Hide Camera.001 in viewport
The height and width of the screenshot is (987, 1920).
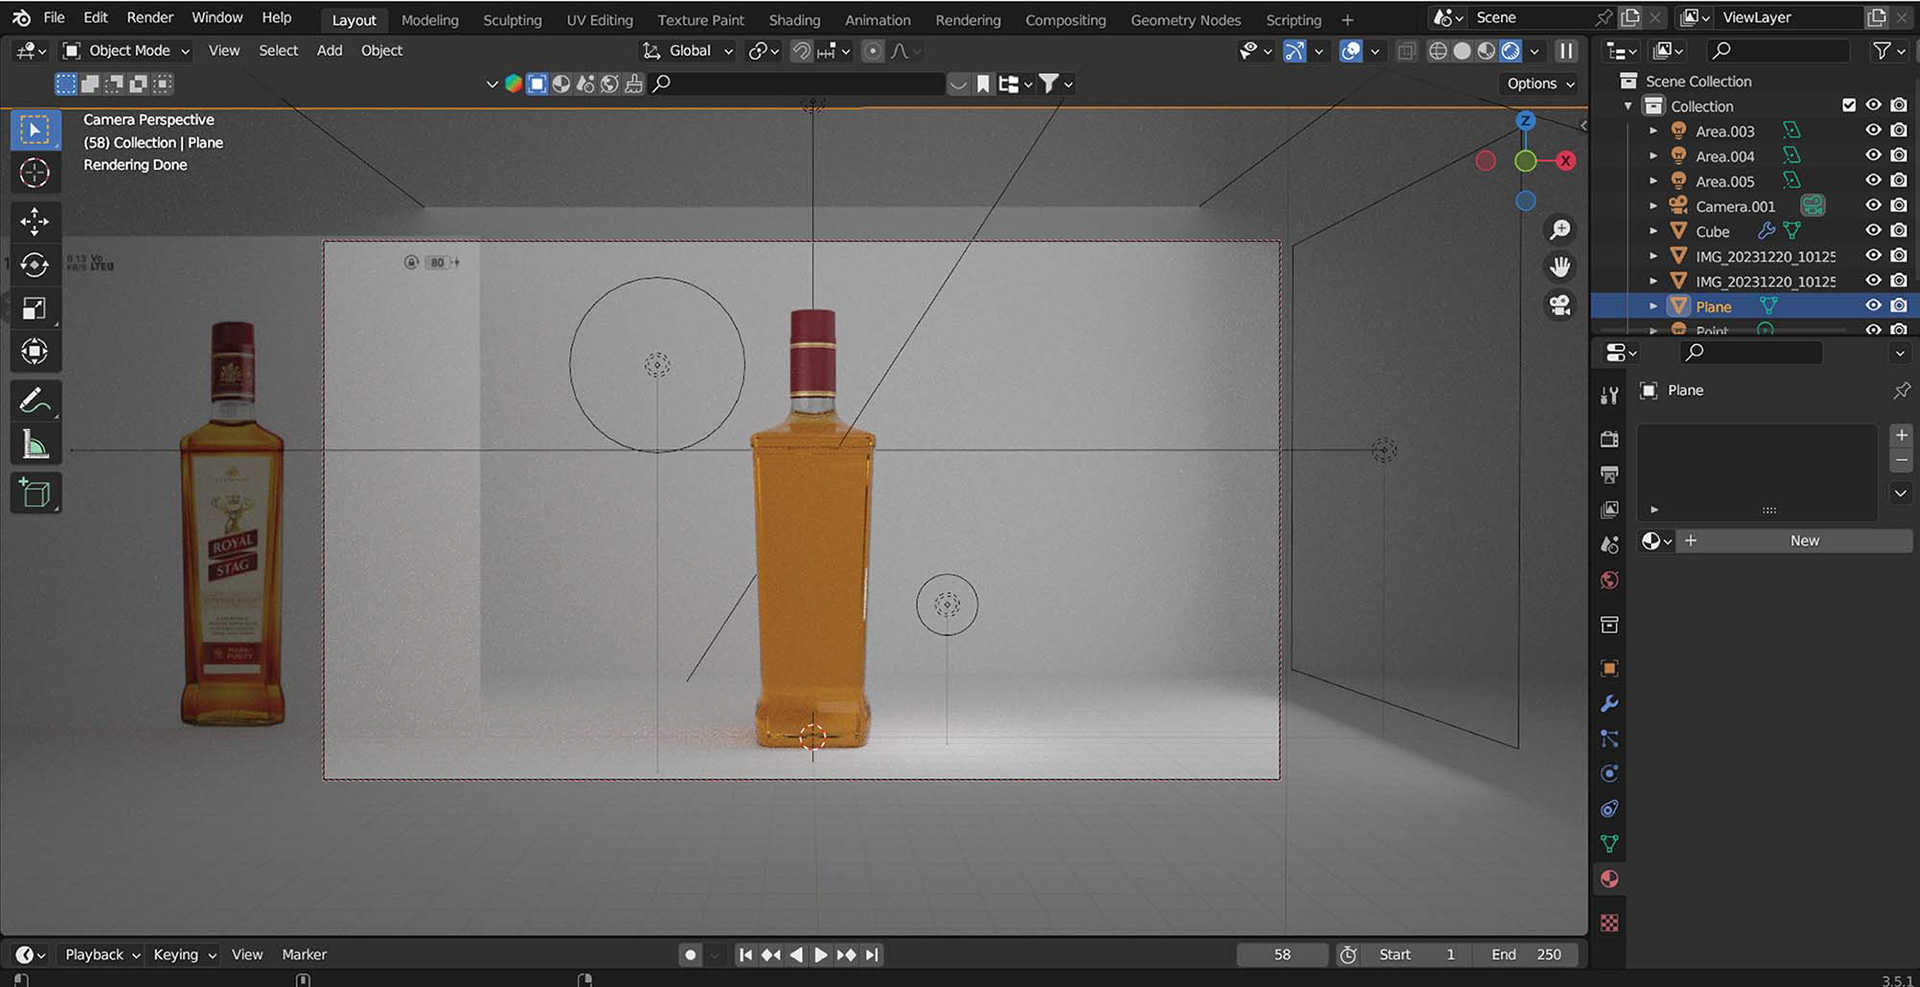tap(1873, 206)
